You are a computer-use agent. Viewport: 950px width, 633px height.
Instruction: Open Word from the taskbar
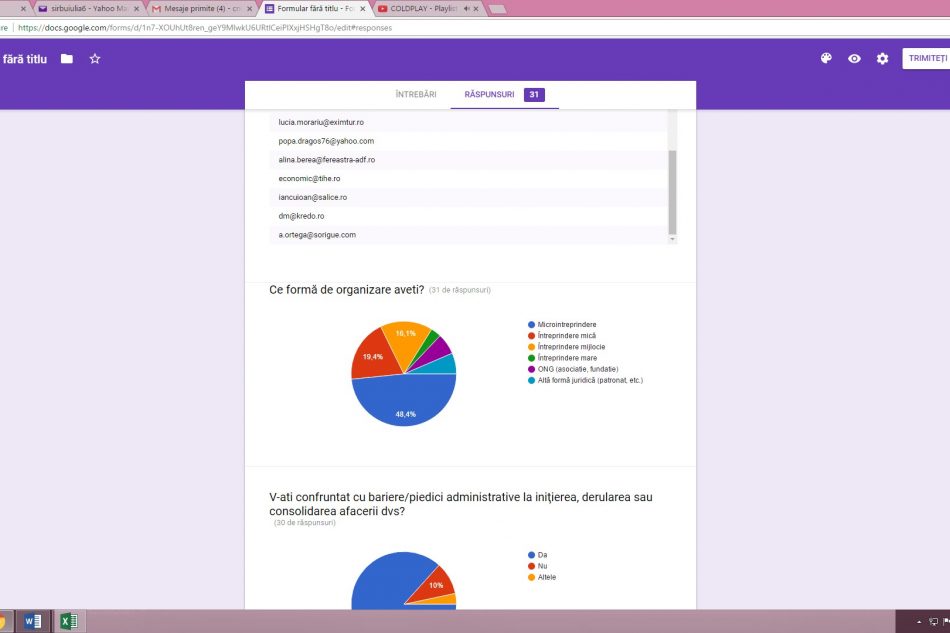tap(33, 621)
